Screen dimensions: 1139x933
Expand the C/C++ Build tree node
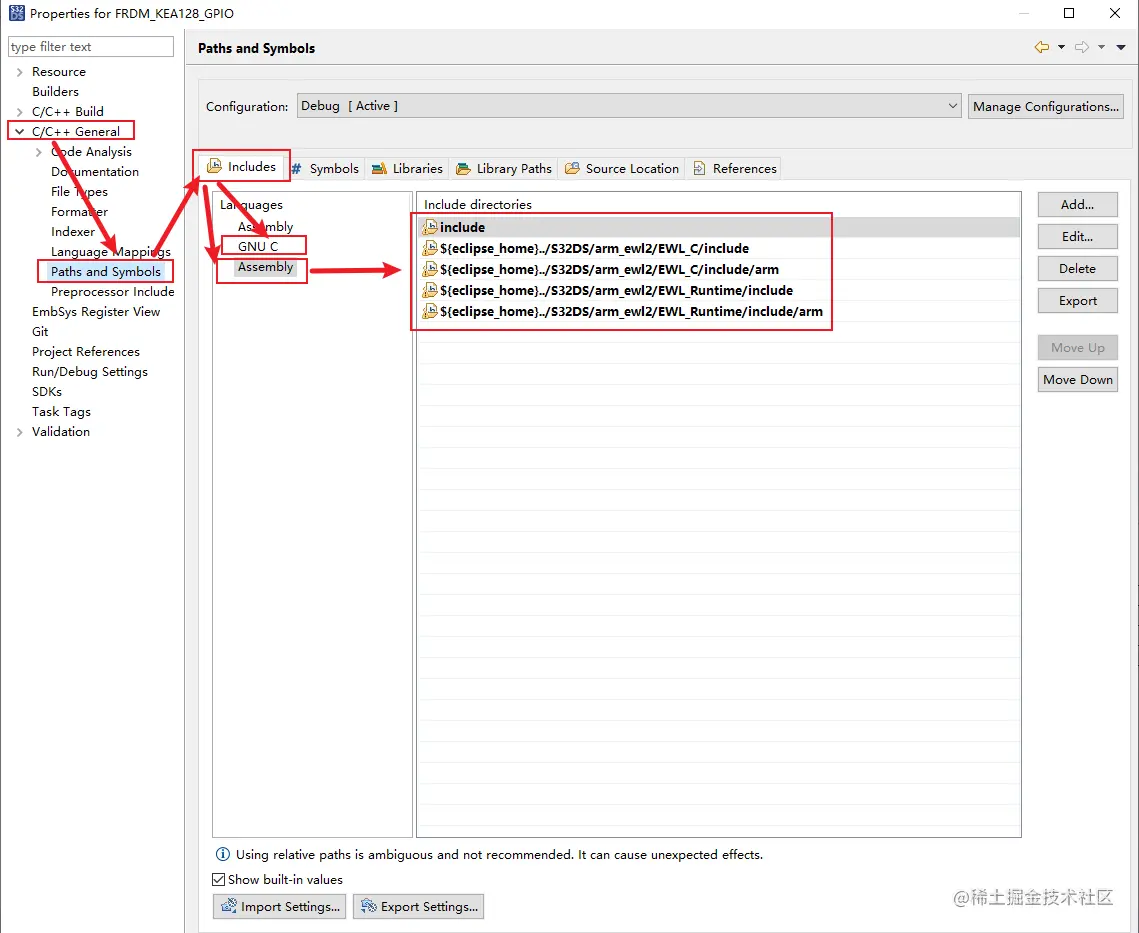coord(20,112)
